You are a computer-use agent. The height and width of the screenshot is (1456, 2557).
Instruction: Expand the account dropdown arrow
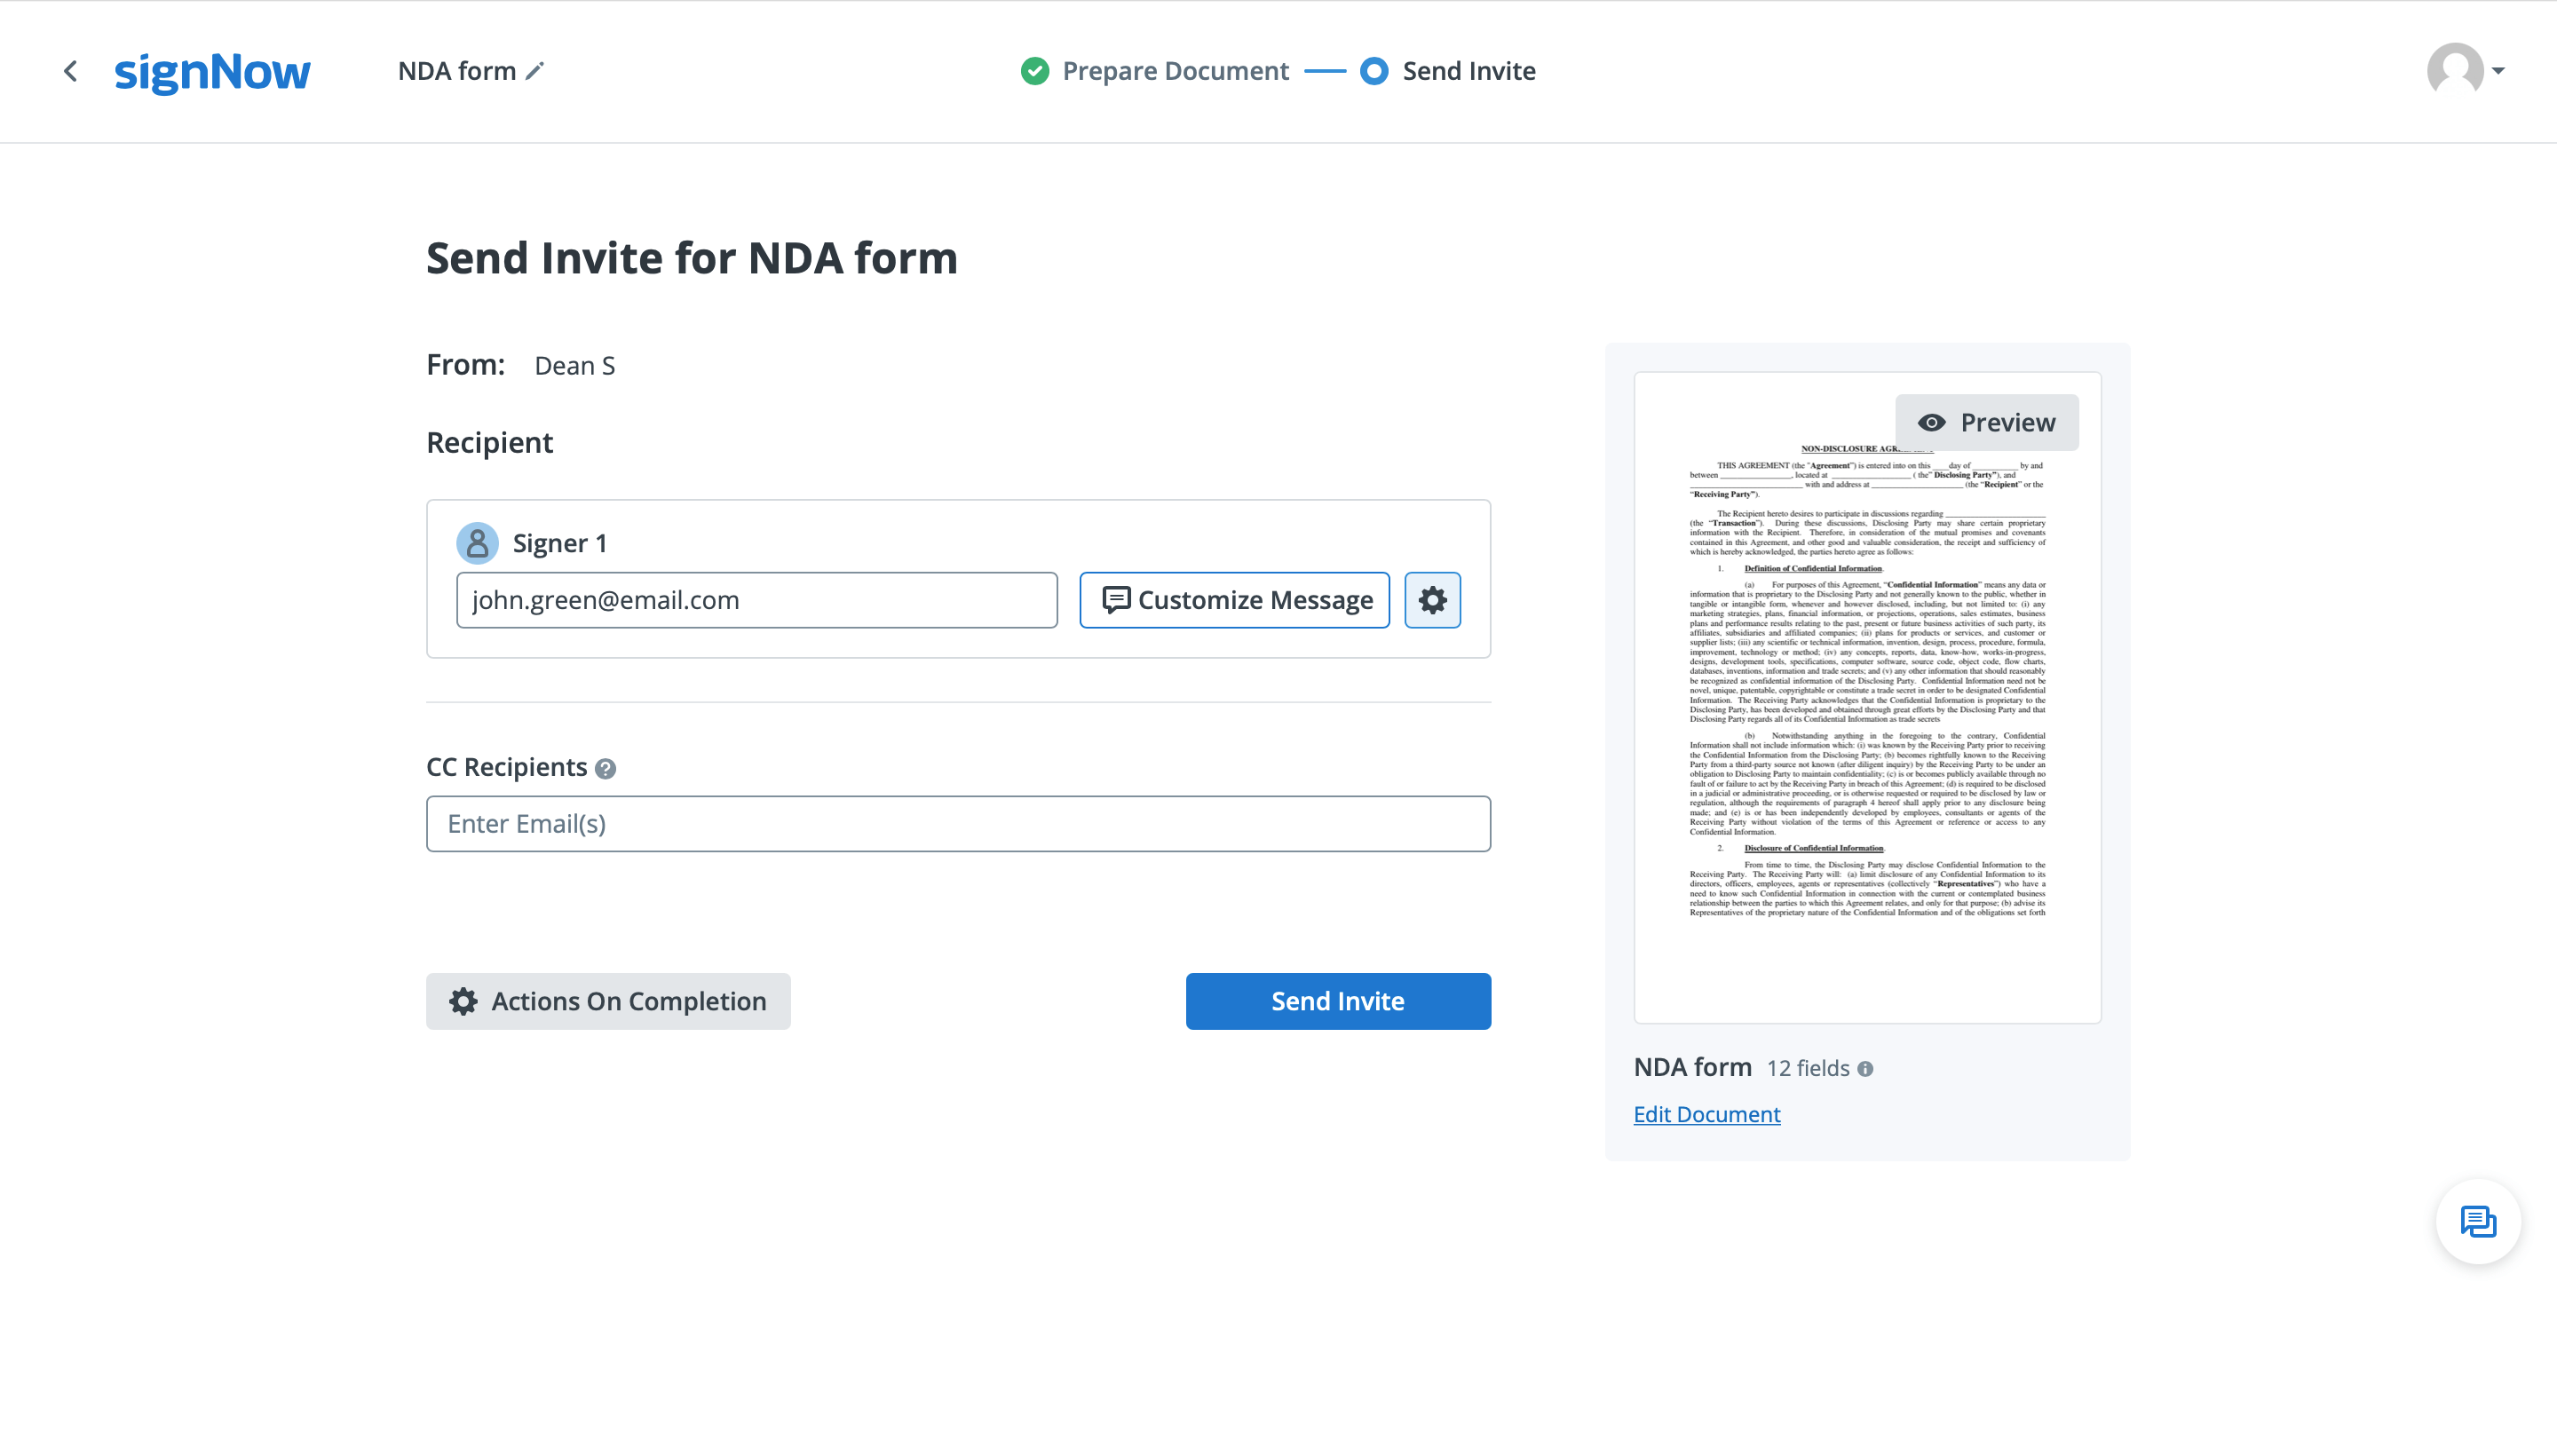pyautogui.click(x=2498, y=71)
